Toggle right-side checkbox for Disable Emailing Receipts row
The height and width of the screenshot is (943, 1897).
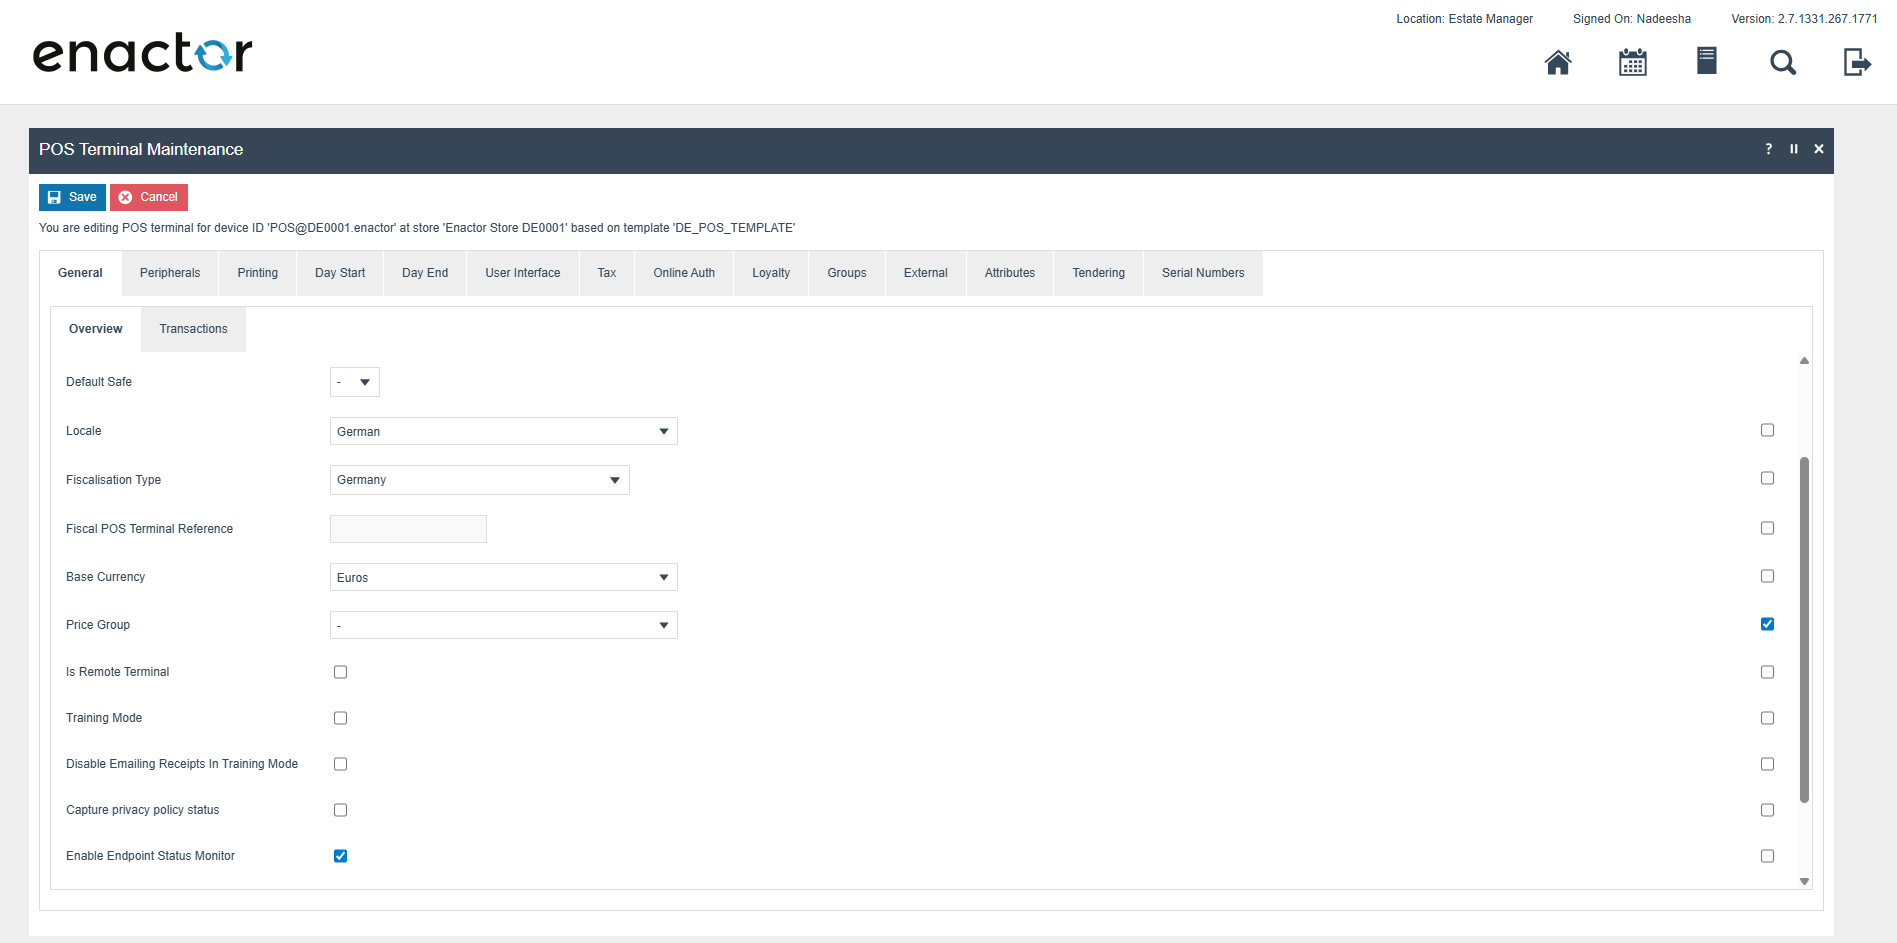pyautogui.click(x=1768, y=764)
